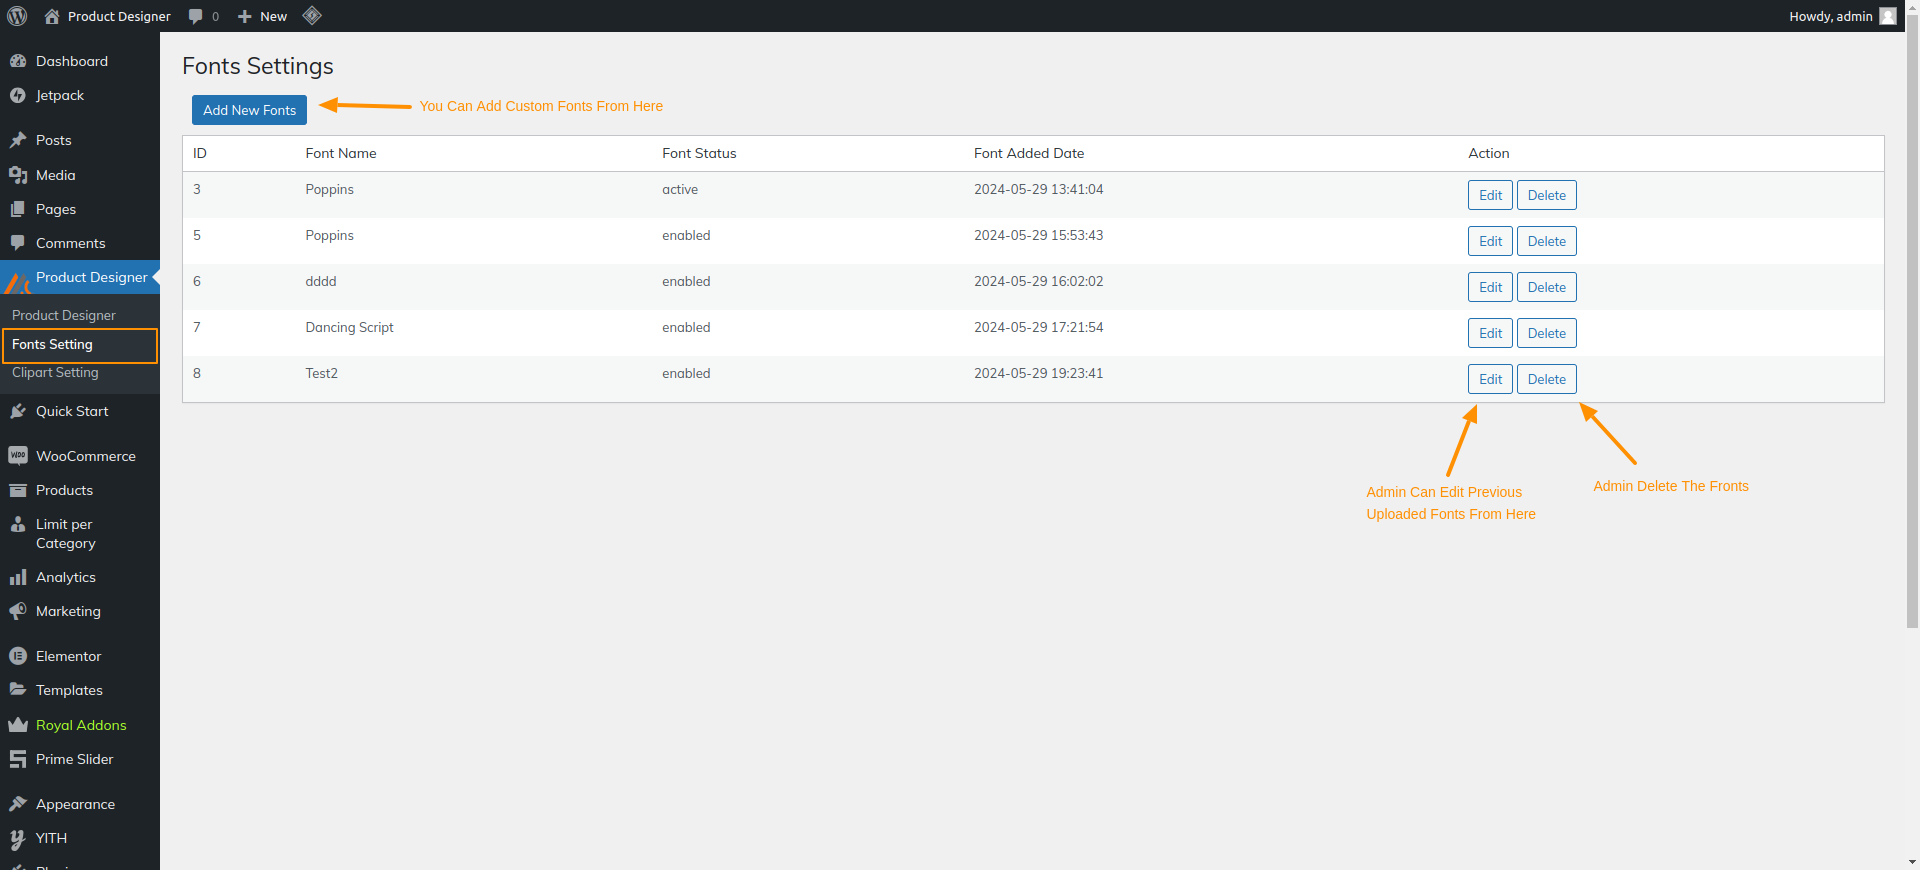
Task: Go to the Posts menu
Action: 80,140
